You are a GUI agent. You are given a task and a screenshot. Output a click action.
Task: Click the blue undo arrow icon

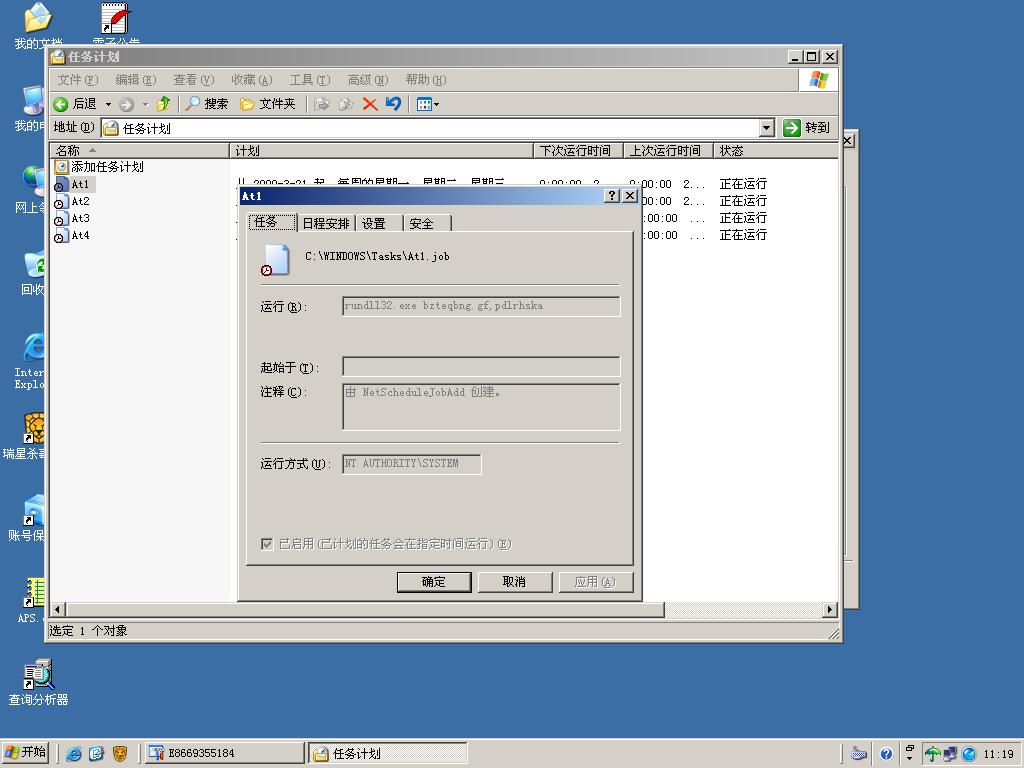pos(393,104)
